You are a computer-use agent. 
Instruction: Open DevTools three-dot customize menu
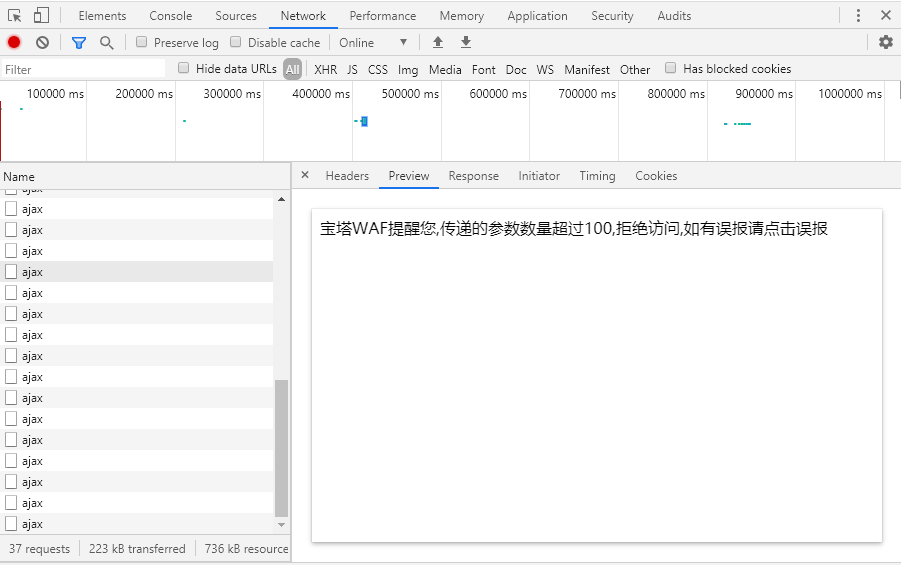[x=858, y=15]
